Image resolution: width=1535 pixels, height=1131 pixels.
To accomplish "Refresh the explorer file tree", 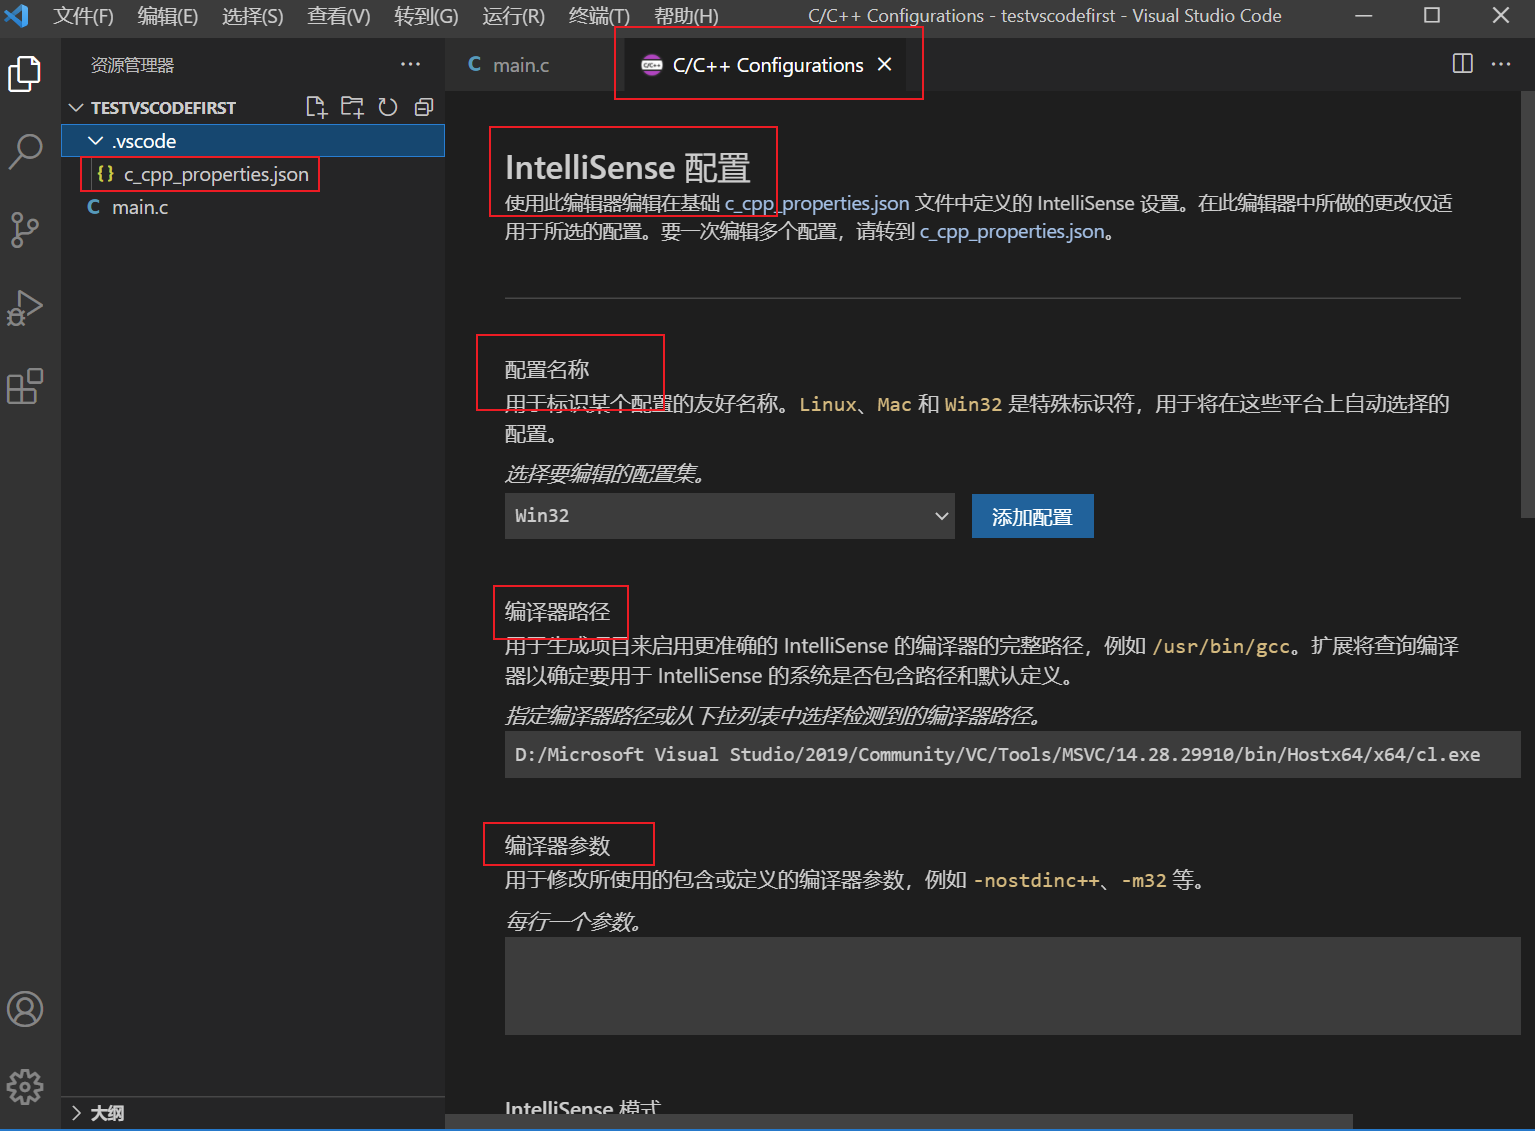I will 388,107.
